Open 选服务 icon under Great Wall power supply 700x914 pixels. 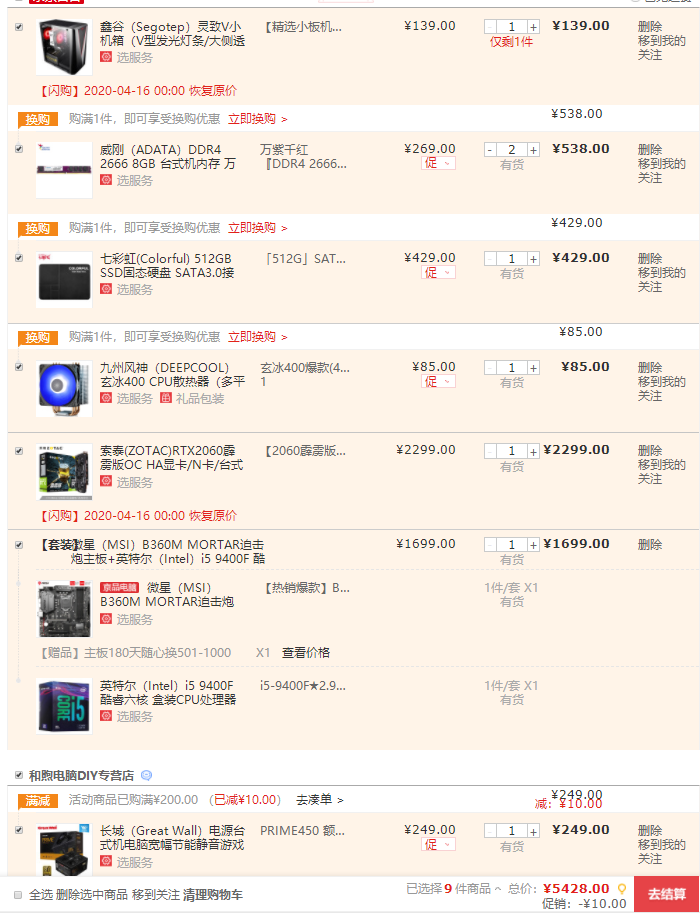pos(105,862)
